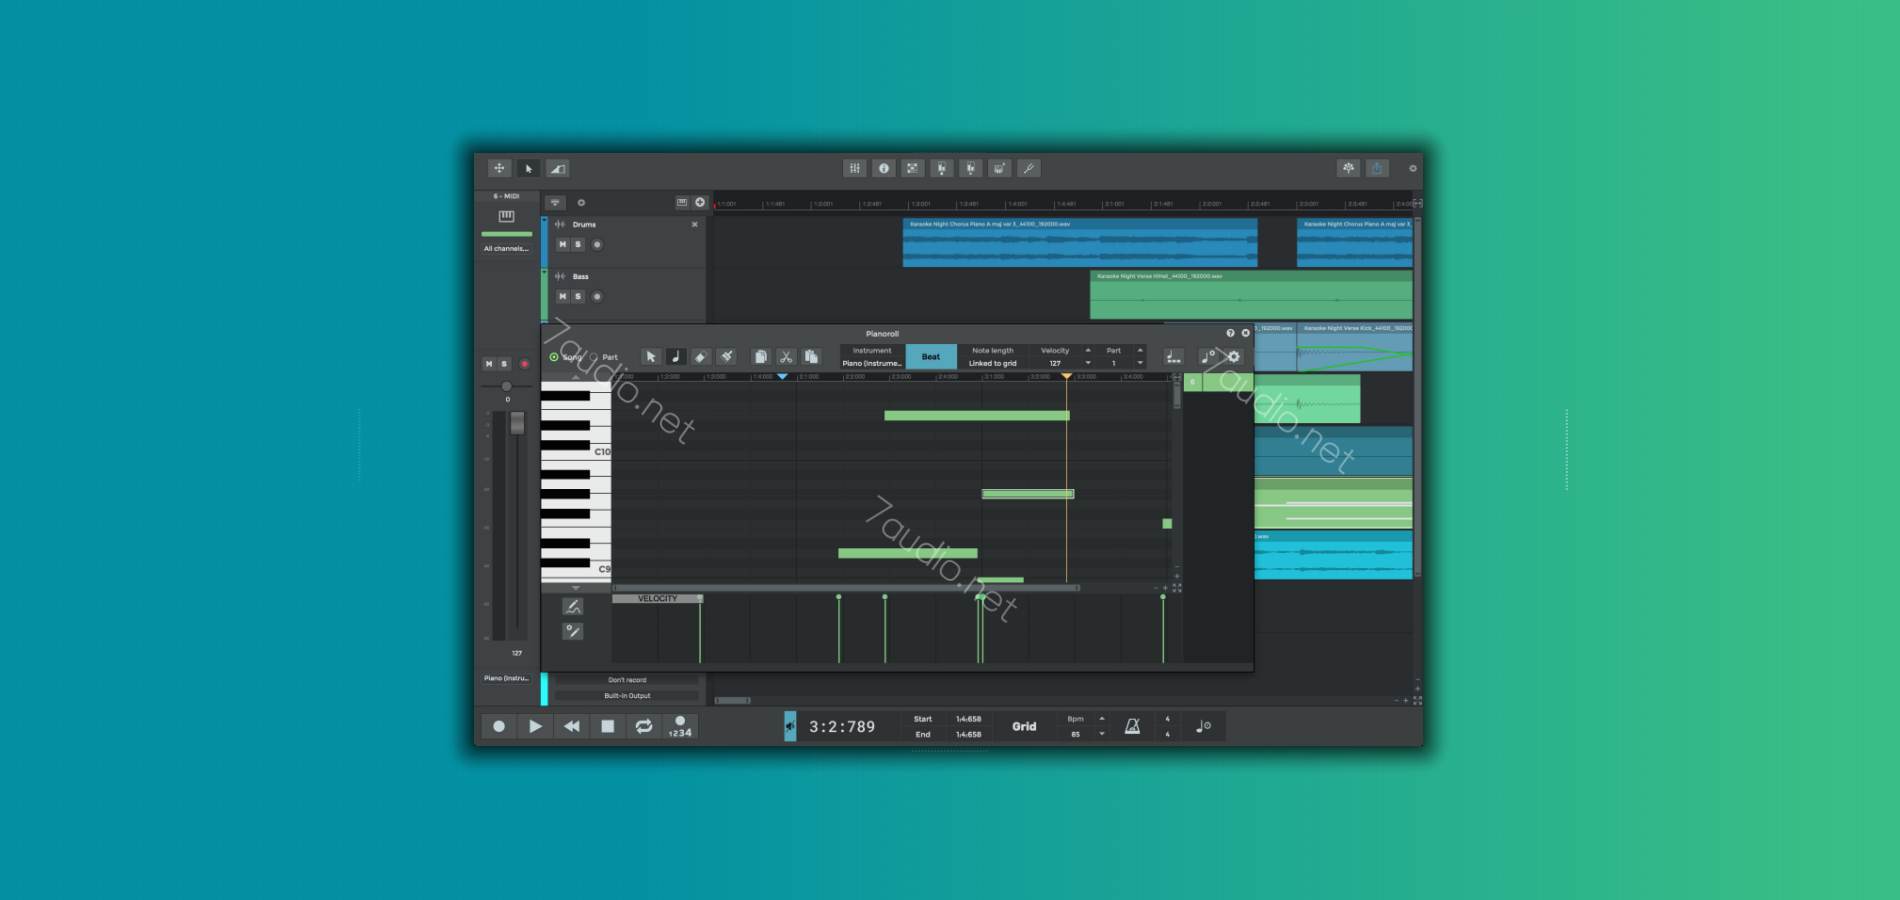The image size is (1900, 900).
Task: Toggle the speaker icon beside time display
Action: coord(790,726)
